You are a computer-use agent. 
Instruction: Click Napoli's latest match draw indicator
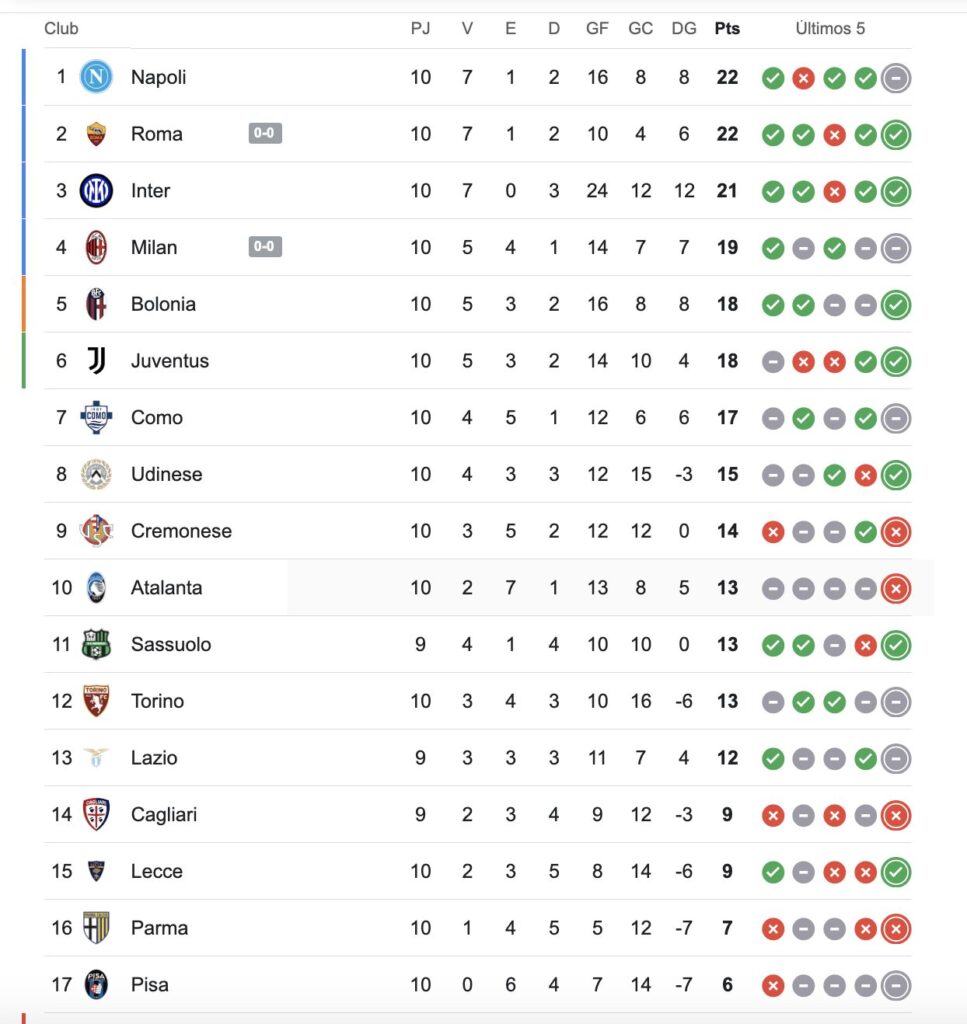(896, 78)
